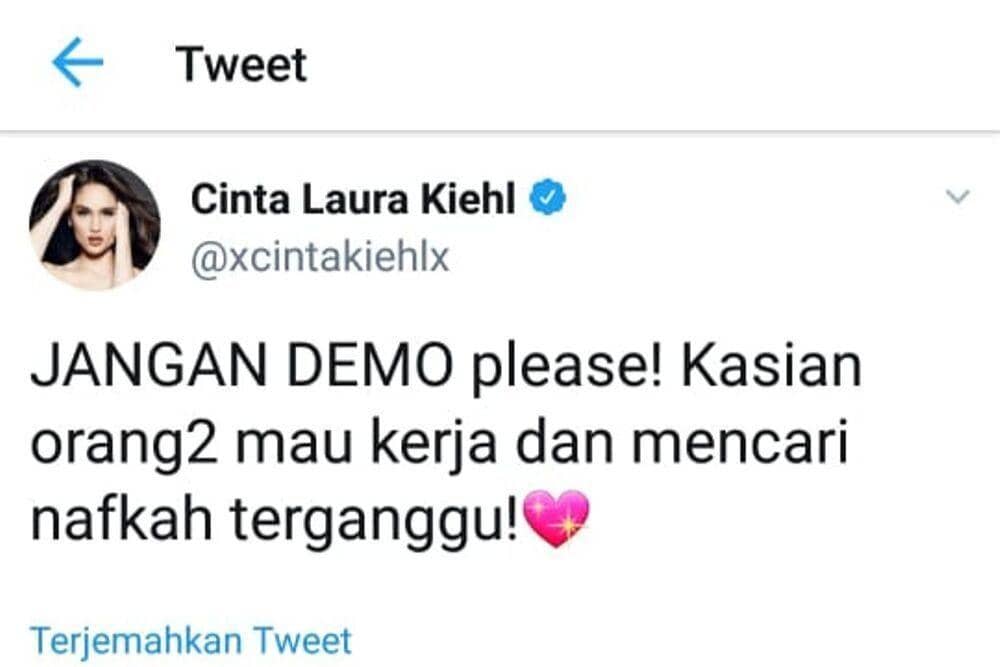Open the tweet options chevron menu
The height and width of the screenshot is (667, 1000).
click(957, 196)
